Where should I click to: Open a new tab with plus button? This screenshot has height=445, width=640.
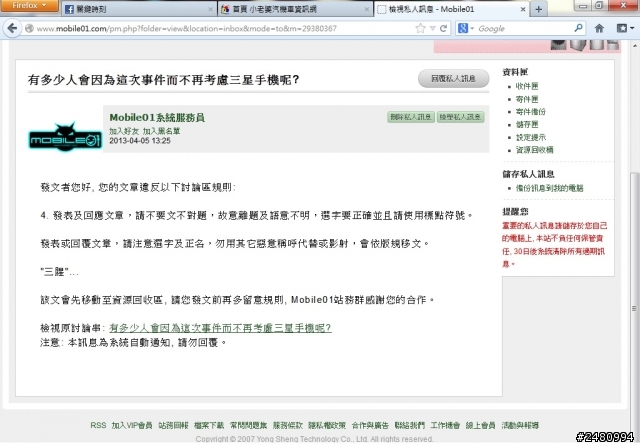(538, 9)
